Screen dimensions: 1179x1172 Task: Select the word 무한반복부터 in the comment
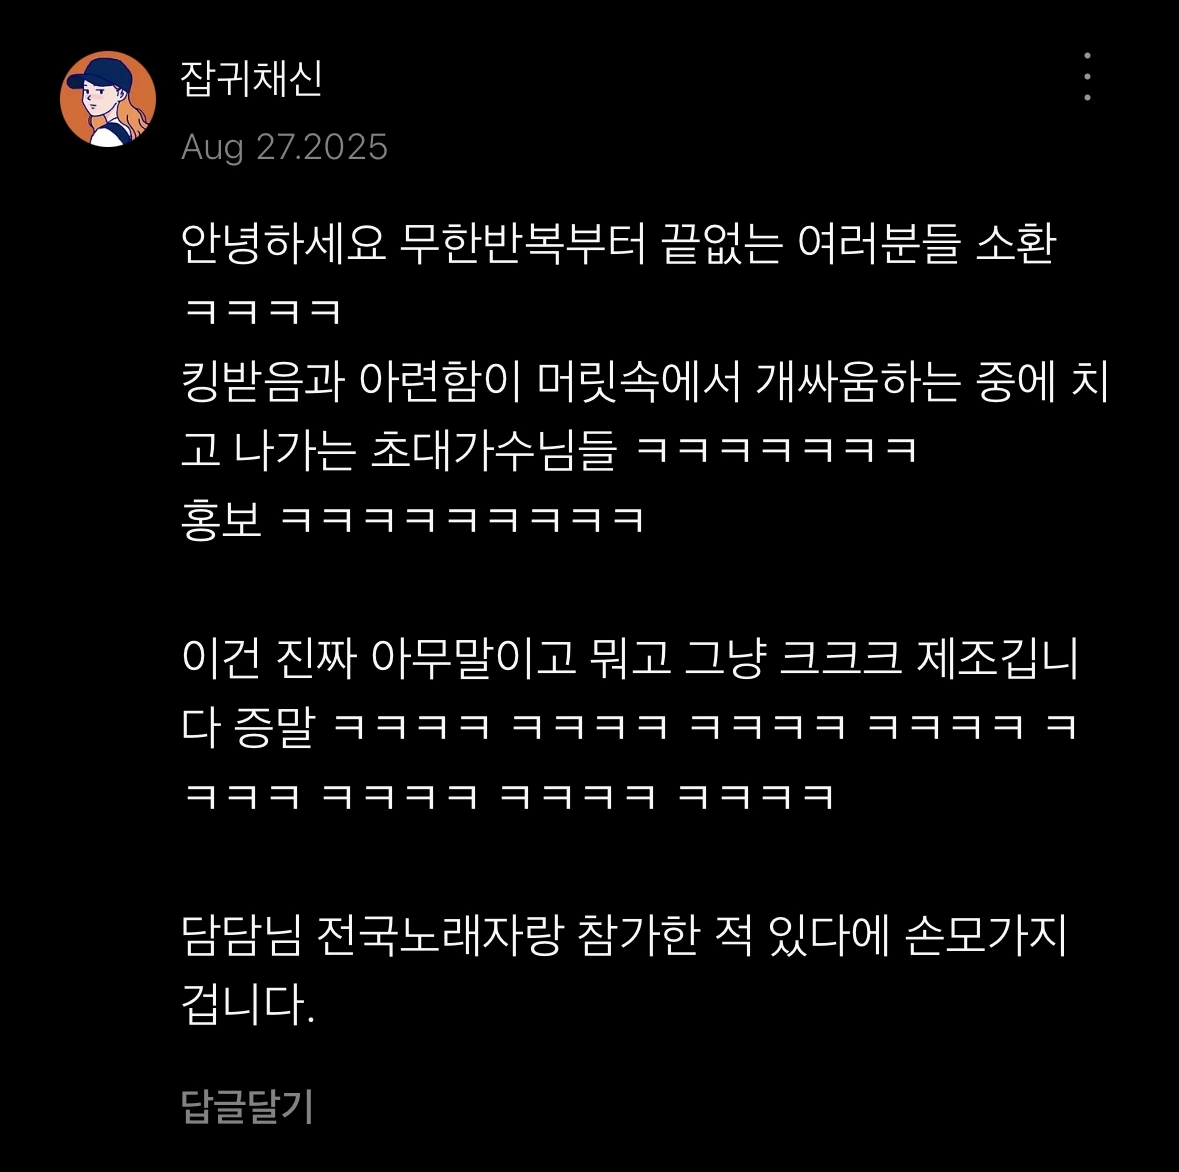pos(522,244)
